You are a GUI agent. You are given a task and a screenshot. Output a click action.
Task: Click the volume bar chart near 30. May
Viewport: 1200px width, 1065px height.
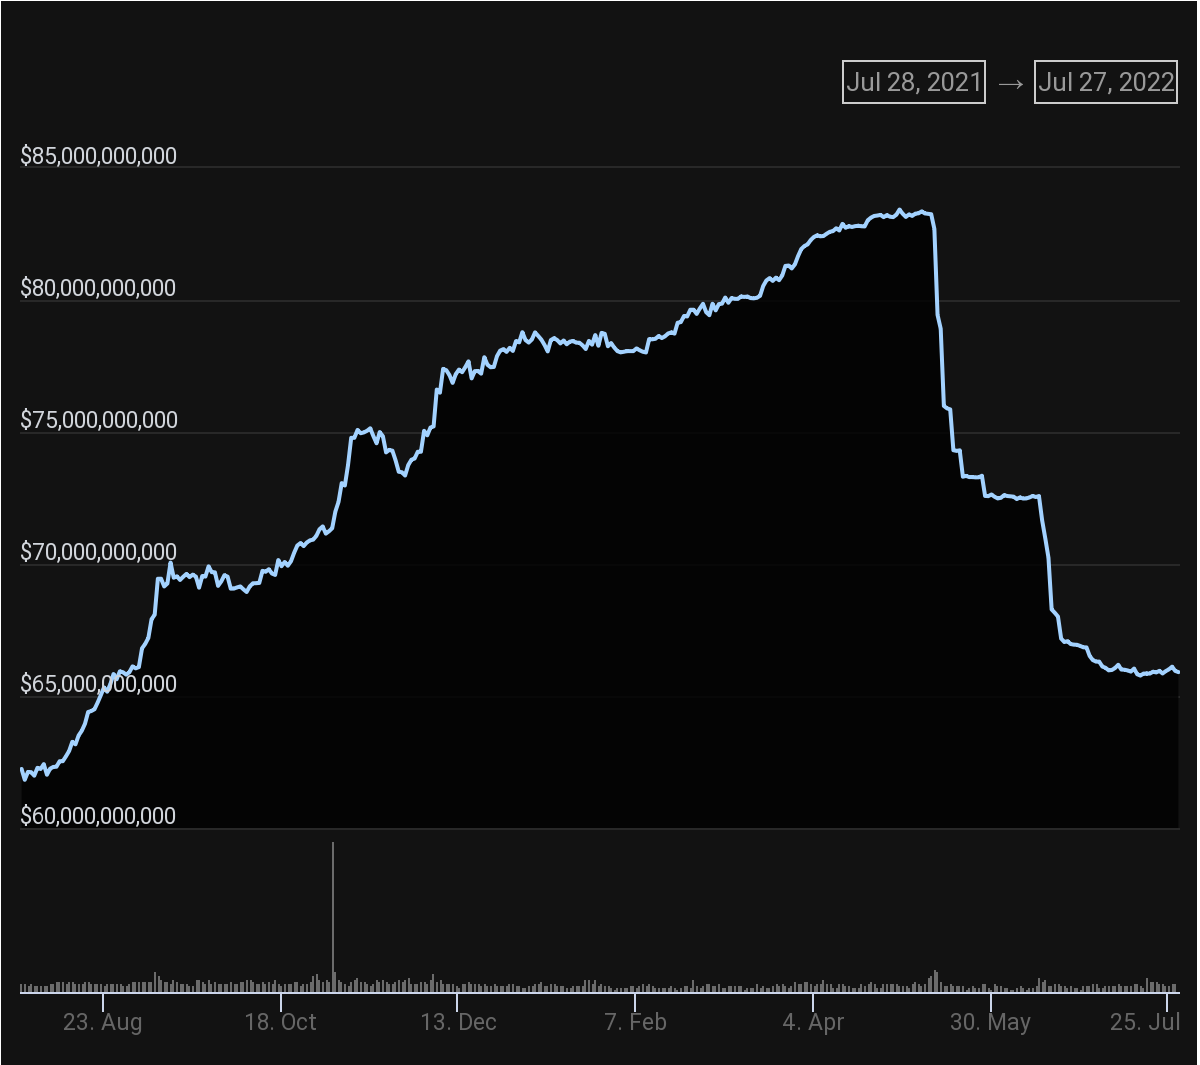[x=992, y=985]
